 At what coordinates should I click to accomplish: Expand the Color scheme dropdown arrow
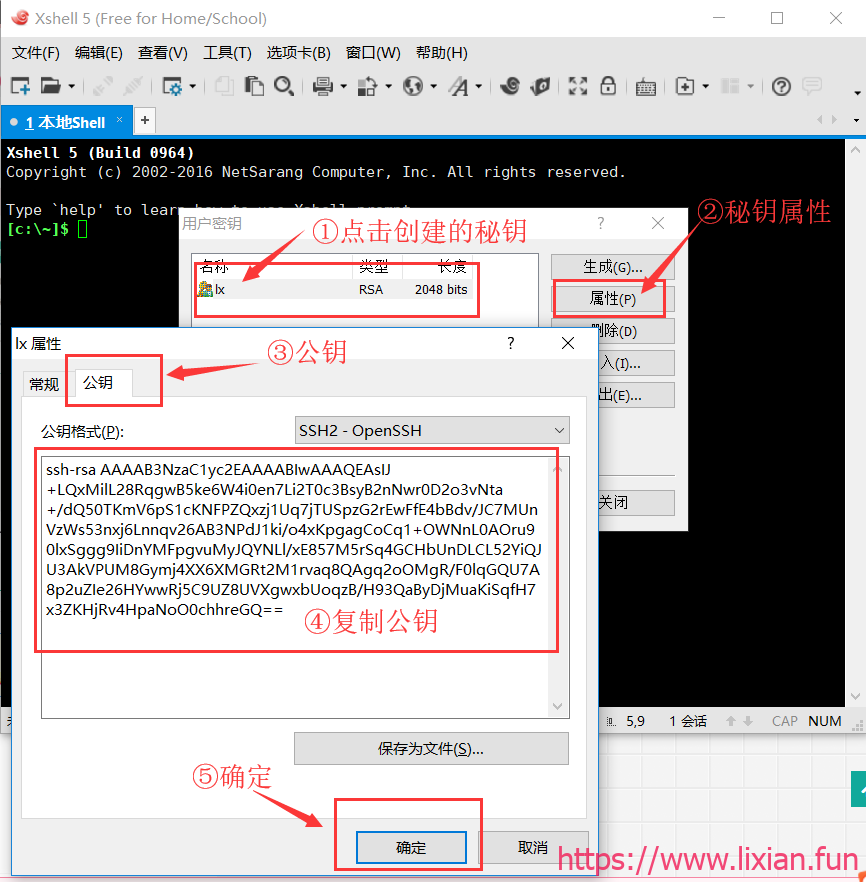tap(388, 87)
